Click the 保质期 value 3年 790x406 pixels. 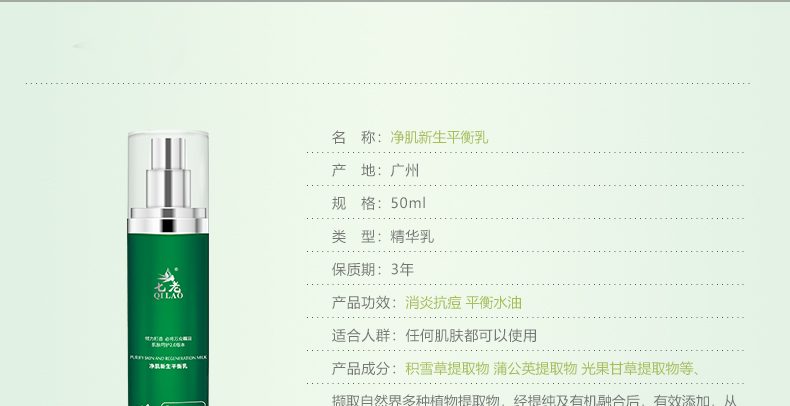coord(402,269)
